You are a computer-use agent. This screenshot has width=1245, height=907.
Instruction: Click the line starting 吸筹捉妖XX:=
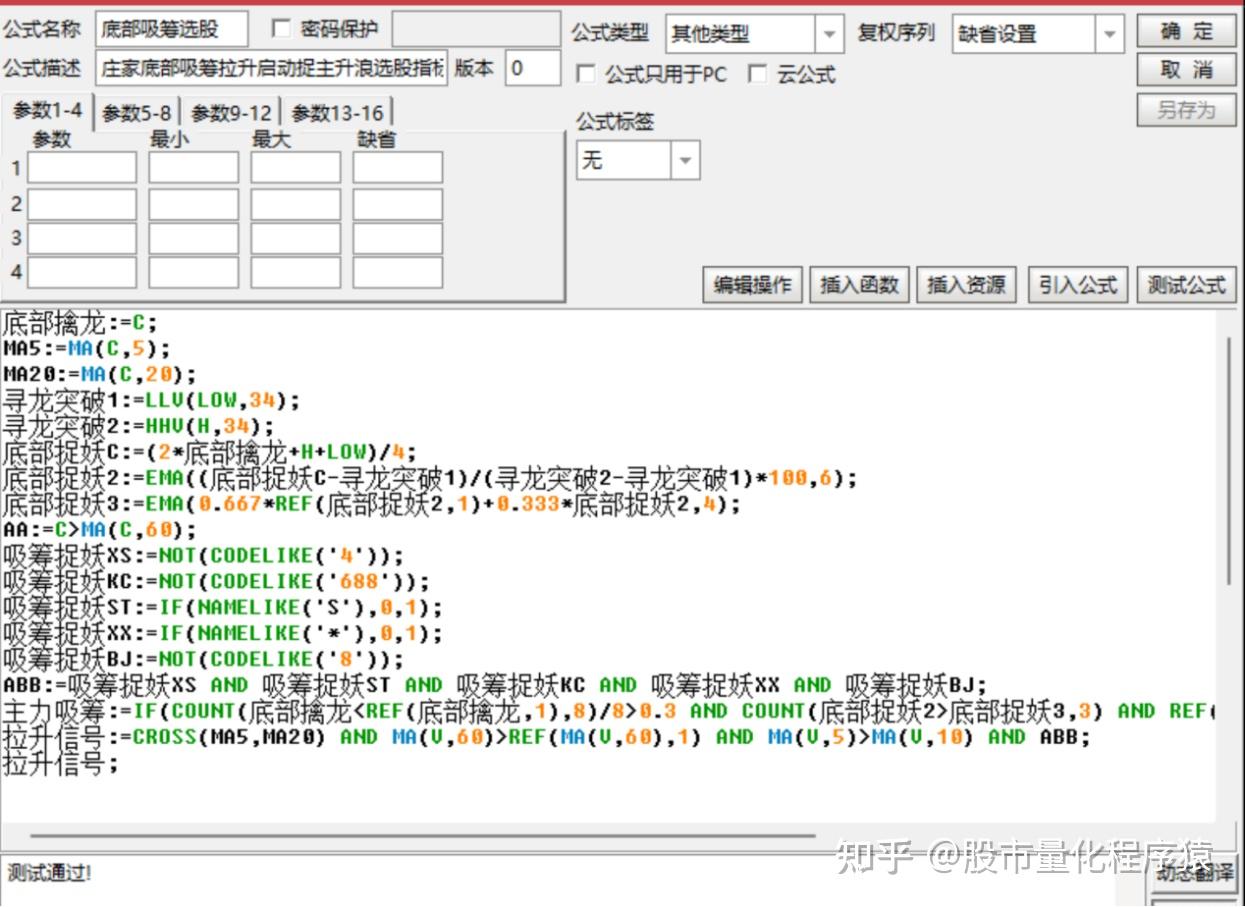click(x=222, y=634)
